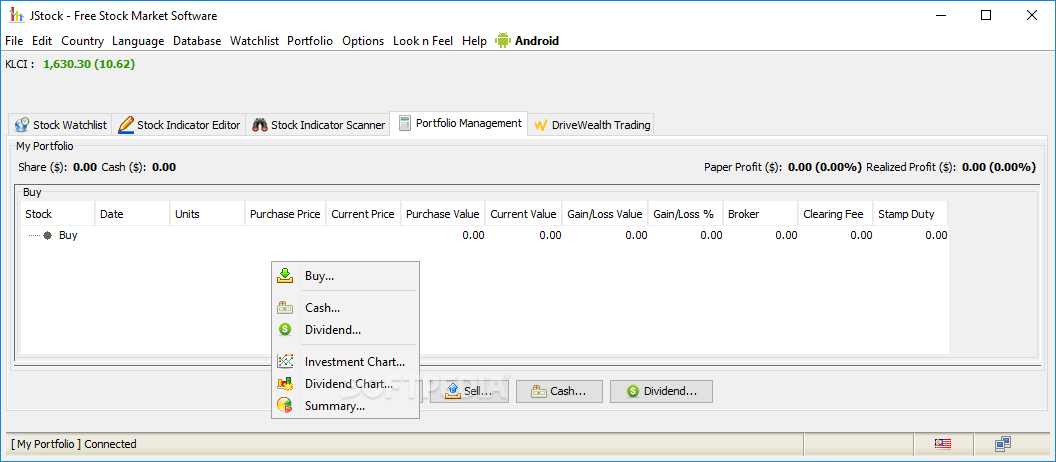
Task: Open the Edit menu
Action: 42,41
